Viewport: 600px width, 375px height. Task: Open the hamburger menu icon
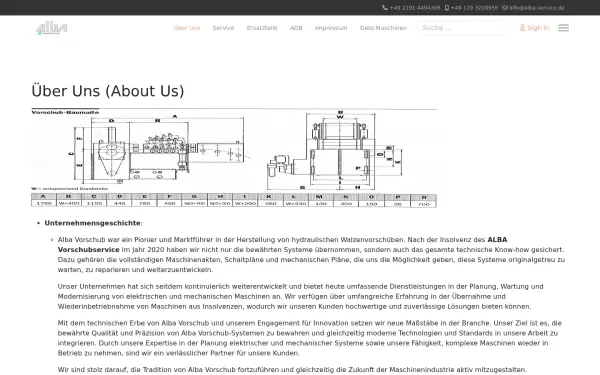[x=563, y=28]
